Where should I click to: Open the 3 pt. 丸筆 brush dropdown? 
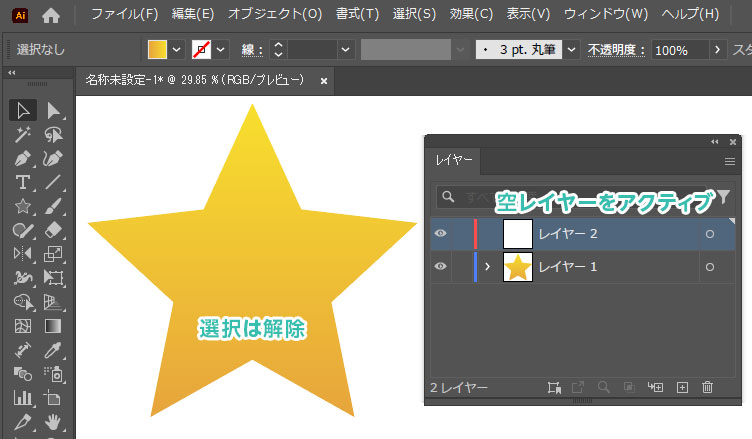(x=572, y=49)
